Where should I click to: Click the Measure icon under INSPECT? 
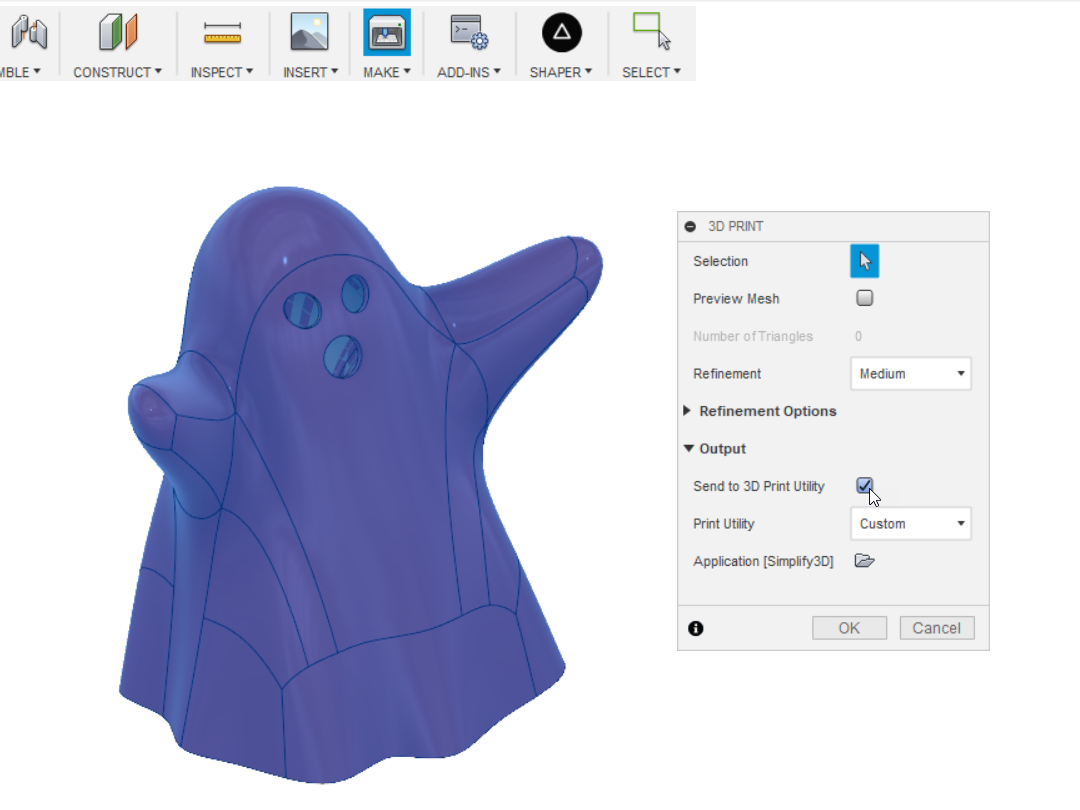(x=222, y=31)
